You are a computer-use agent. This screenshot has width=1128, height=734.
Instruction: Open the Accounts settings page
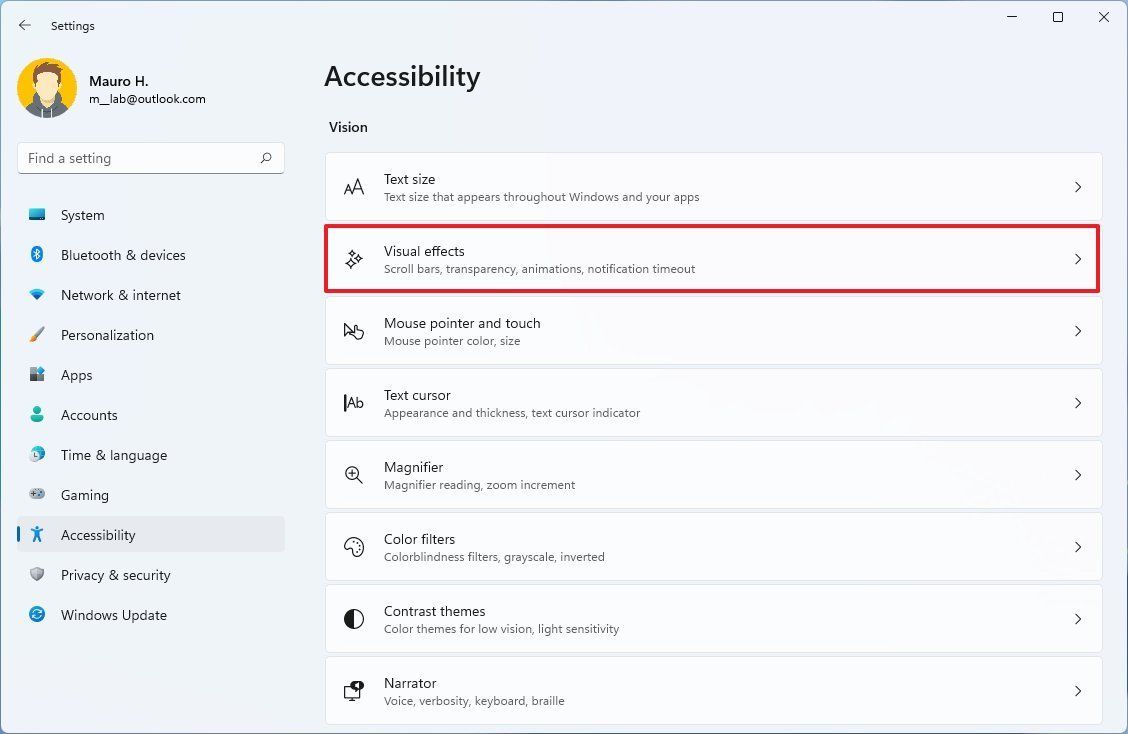(x=89, y=415)
